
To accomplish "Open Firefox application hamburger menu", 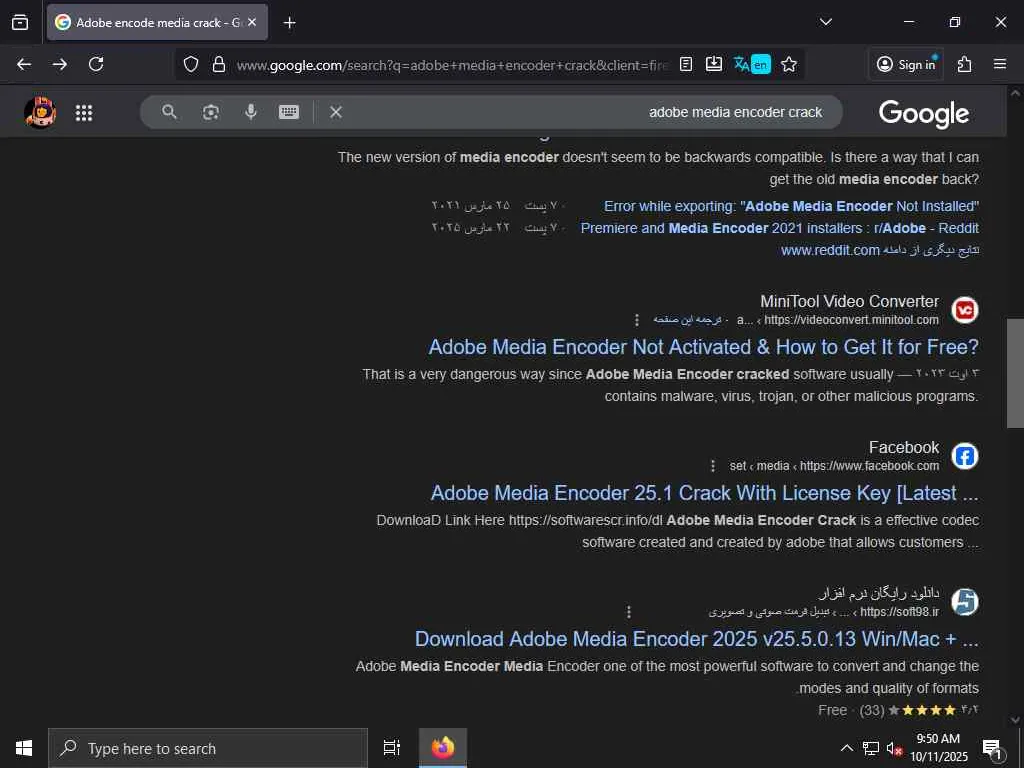I will [1000, 64].
